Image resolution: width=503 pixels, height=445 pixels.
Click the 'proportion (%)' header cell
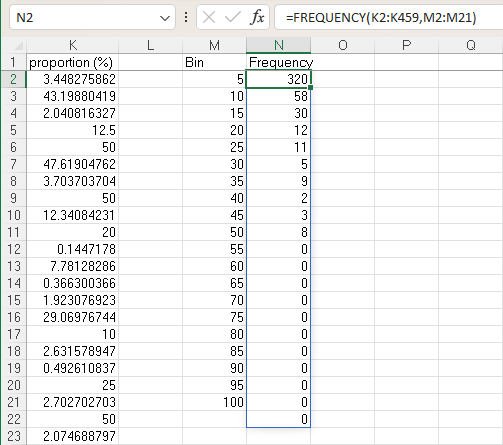[73, 62]
